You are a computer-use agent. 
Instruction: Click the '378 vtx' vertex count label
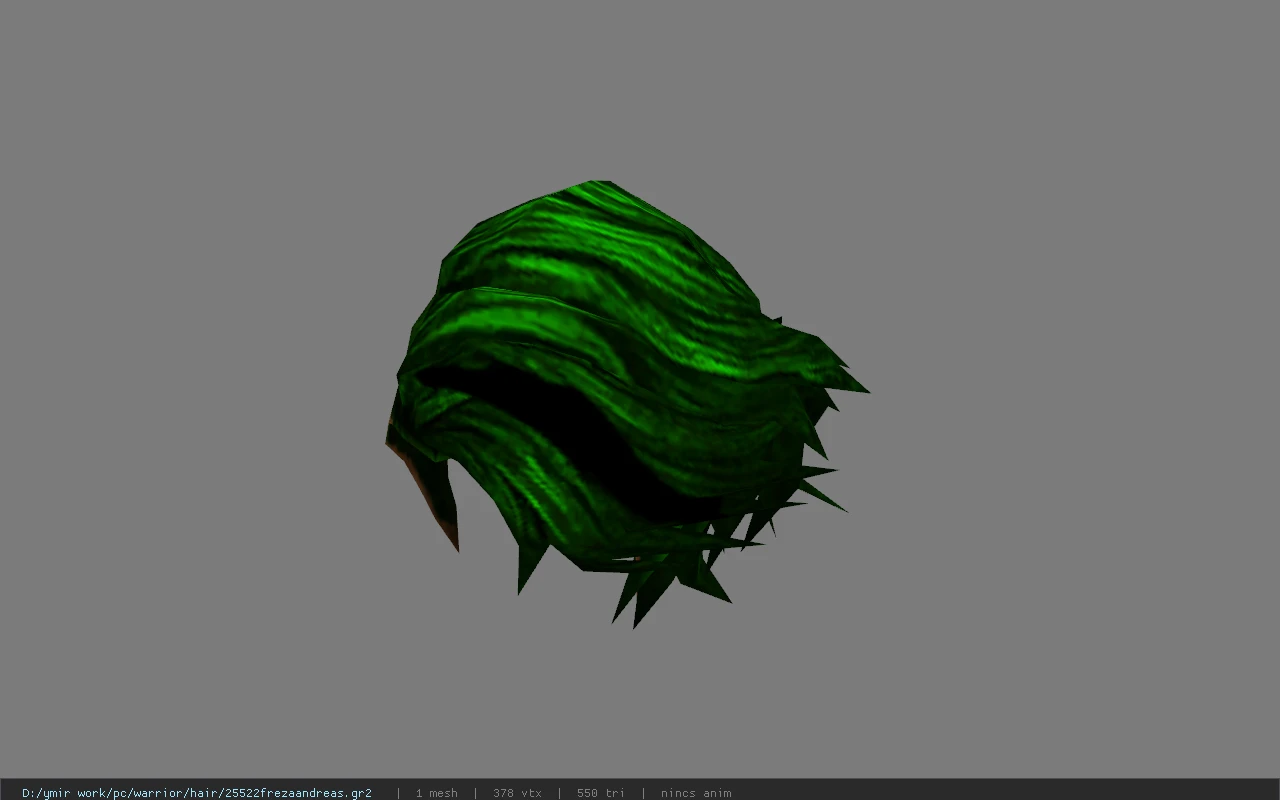click(517, 793)
